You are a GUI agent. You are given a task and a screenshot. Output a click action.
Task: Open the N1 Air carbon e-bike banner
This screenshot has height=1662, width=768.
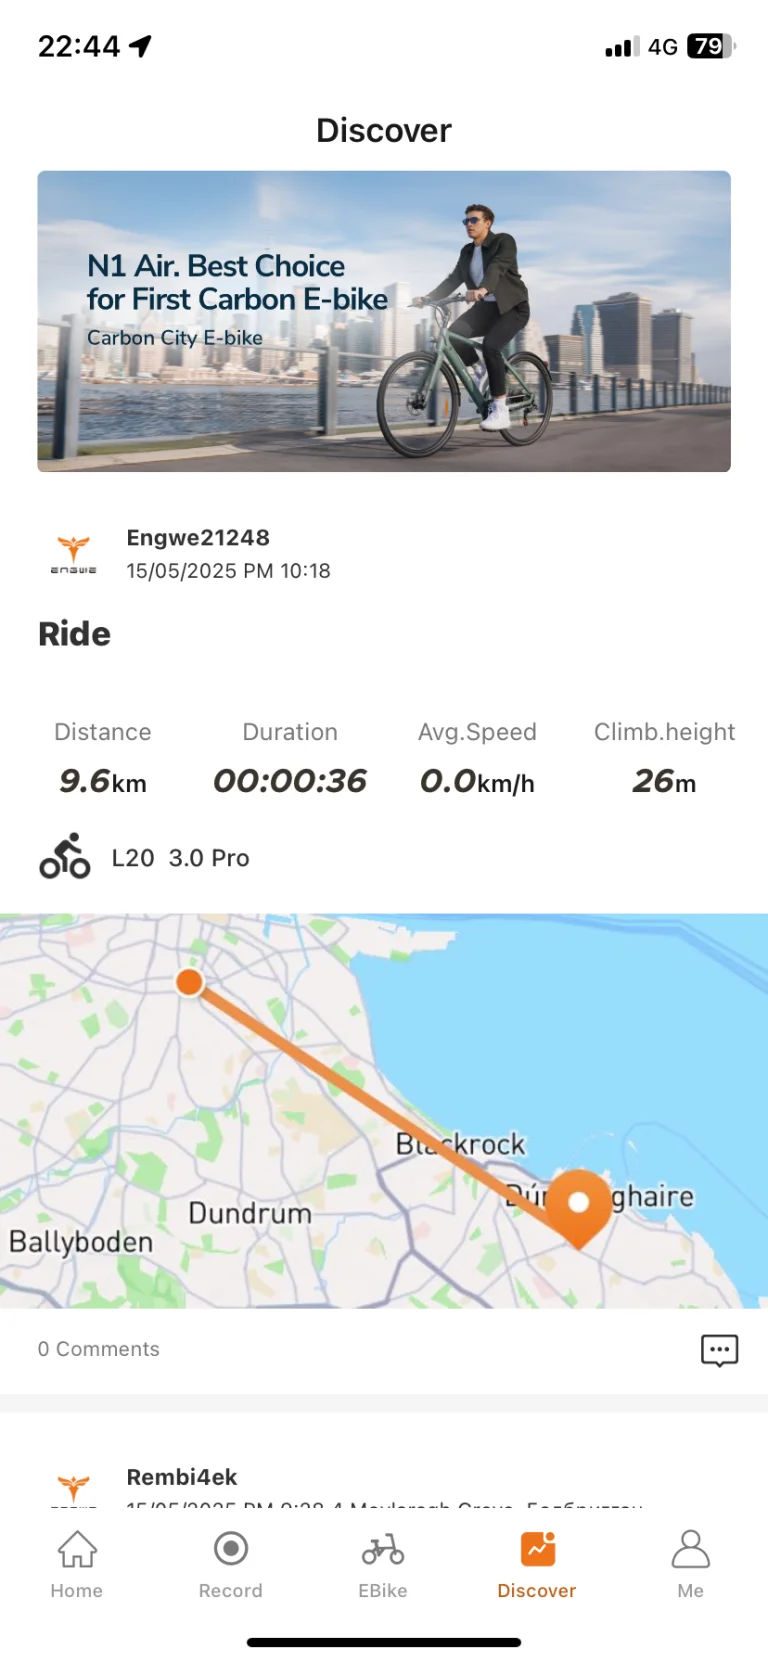(x=384, y=321)
